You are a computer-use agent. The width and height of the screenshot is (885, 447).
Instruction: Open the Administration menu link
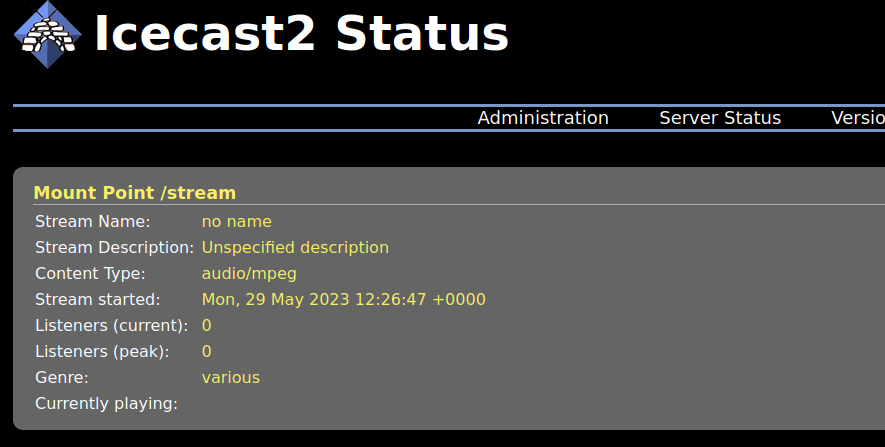(543, 118)
